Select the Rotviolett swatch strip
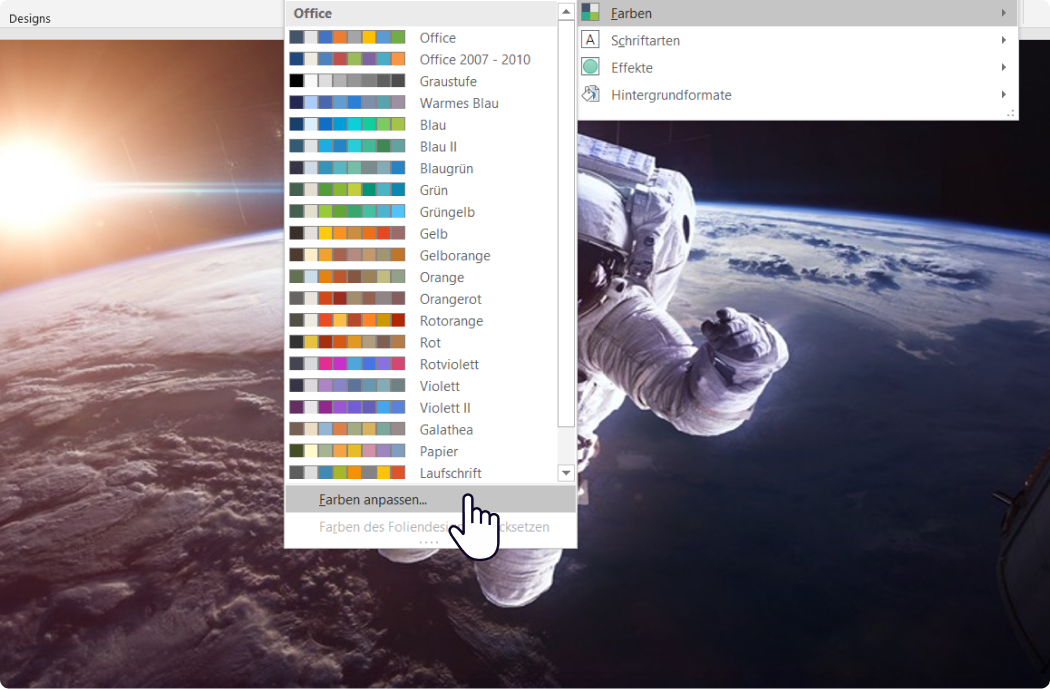 pos(347,364)
